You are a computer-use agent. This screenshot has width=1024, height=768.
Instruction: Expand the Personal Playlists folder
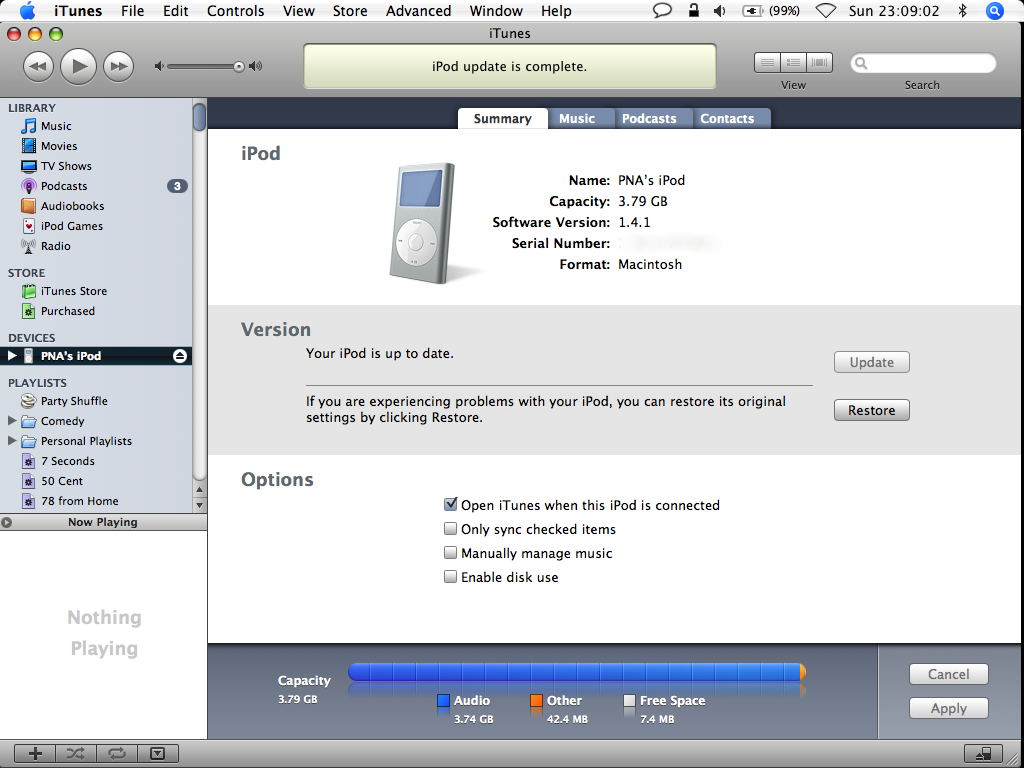[12, 441]
